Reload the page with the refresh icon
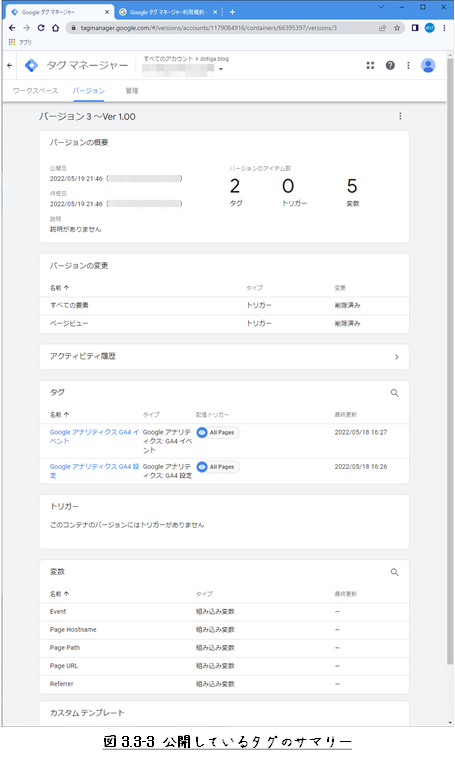 tap(41, 28)
